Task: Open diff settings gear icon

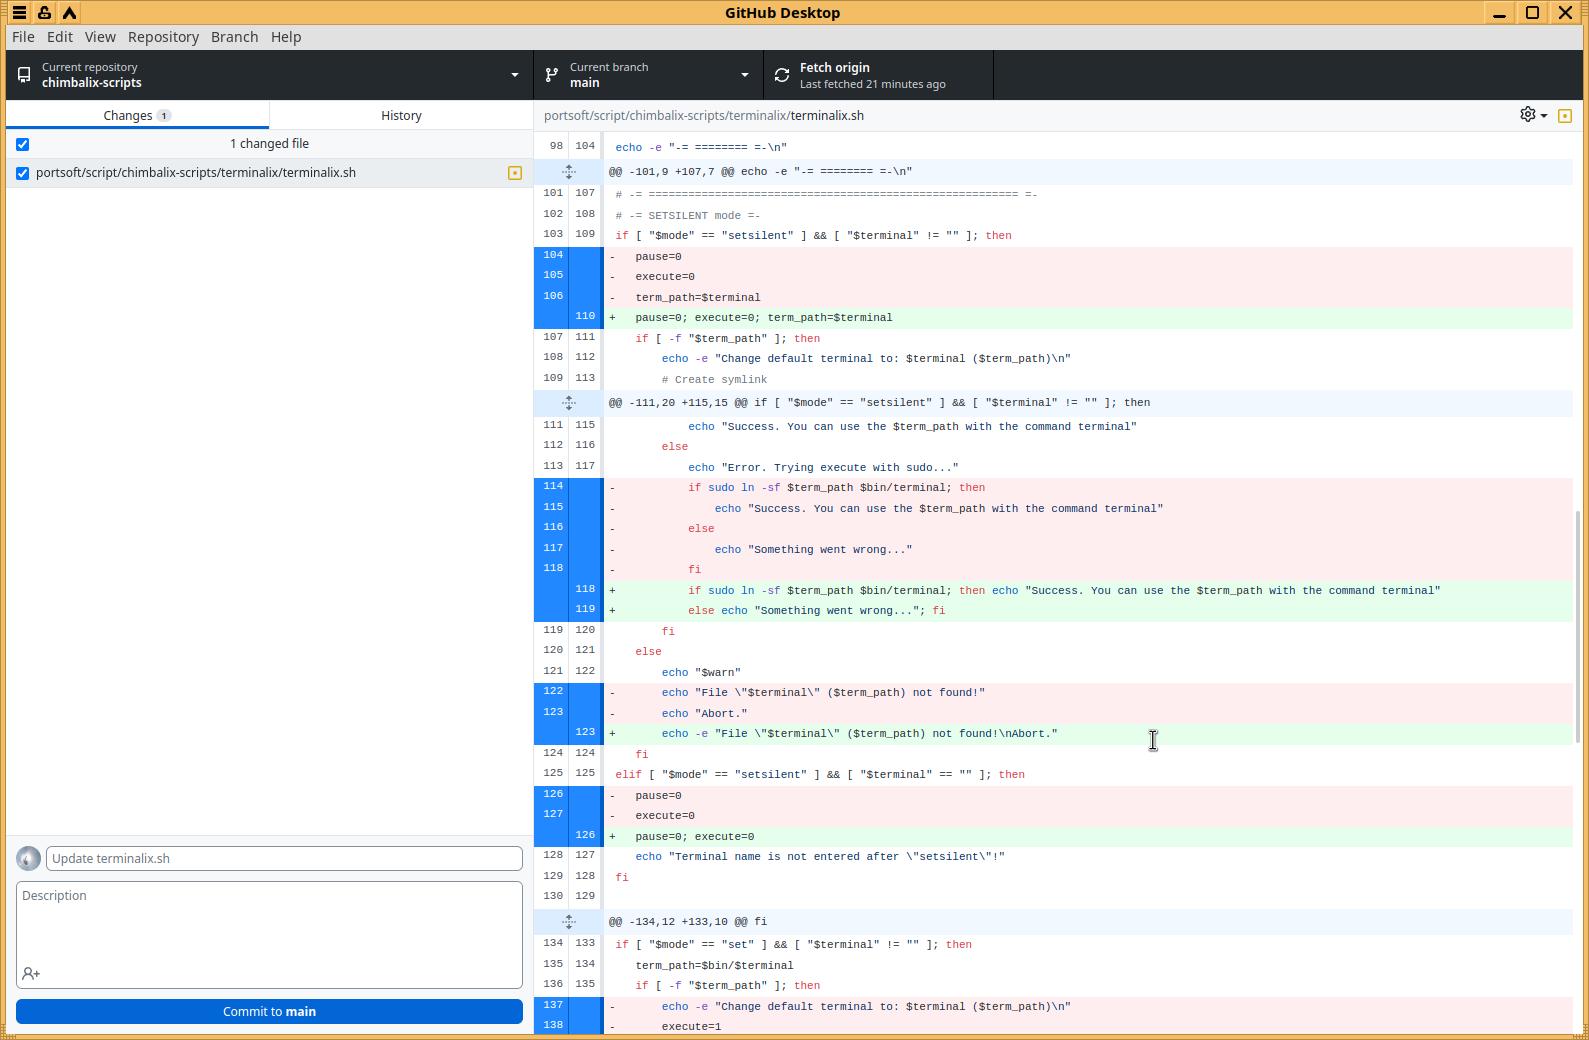Action: pos(1528,115)
